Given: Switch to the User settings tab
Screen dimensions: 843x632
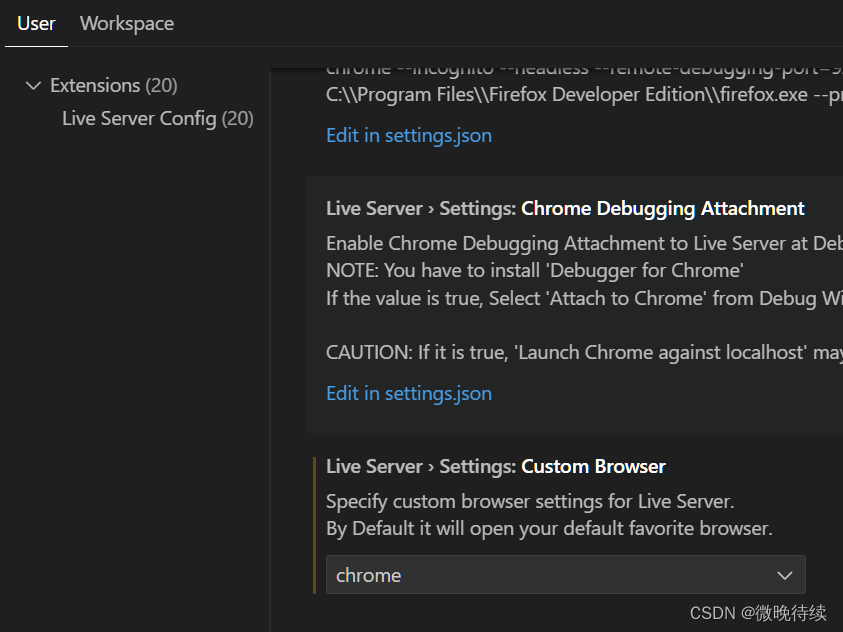Looking at the screenshot, I should click(37, 23).
